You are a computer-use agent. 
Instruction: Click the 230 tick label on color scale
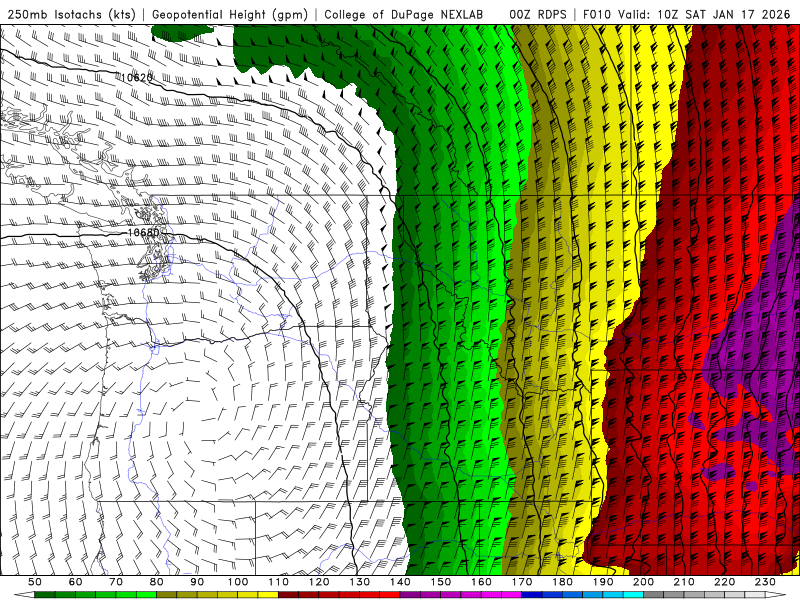[765, 582]
